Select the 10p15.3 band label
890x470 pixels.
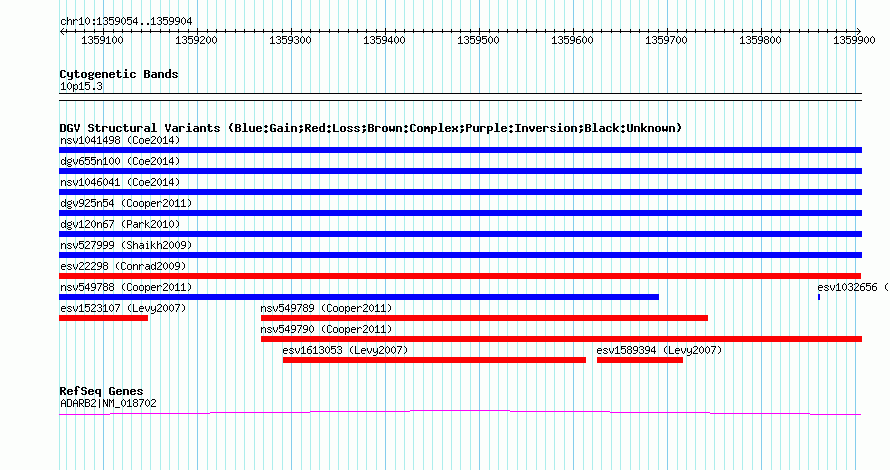pos(81,86)
